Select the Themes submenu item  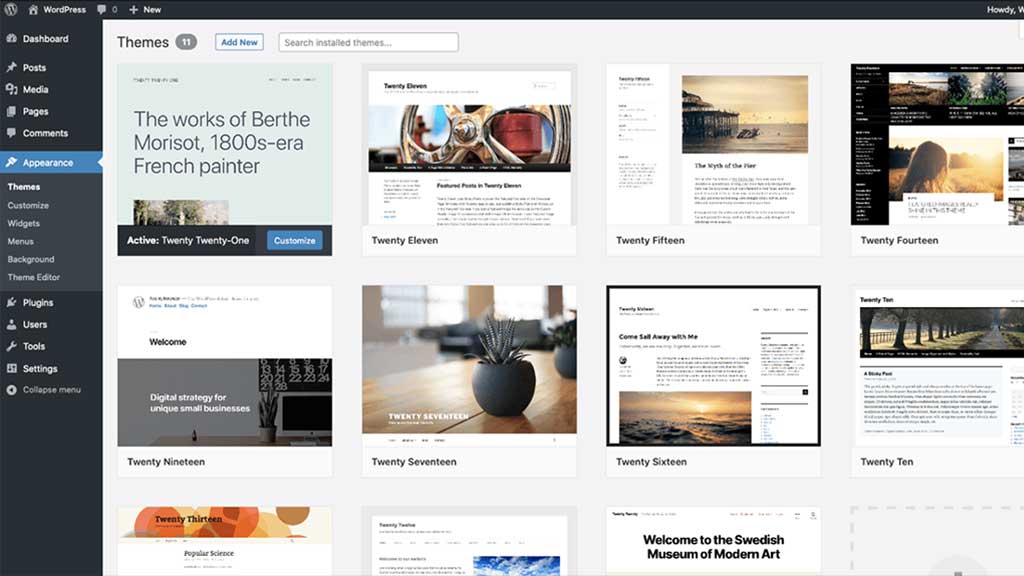pos(24,187)
